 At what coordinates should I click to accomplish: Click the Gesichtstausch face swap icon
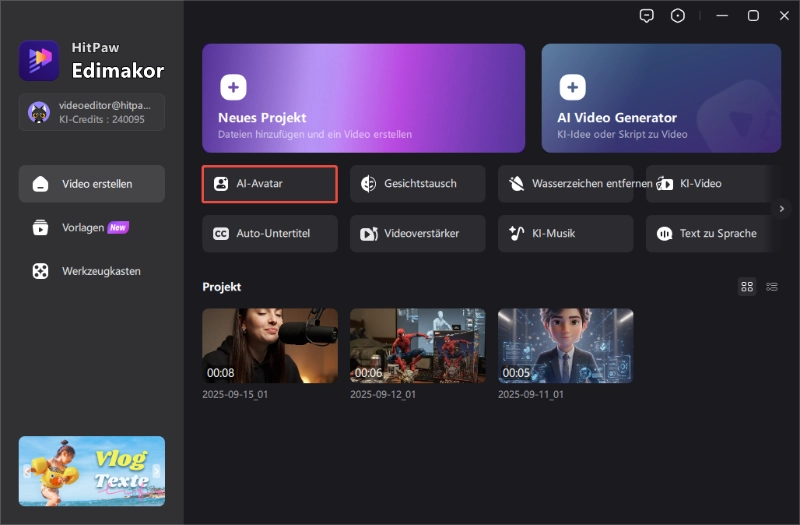click(368, 184)
